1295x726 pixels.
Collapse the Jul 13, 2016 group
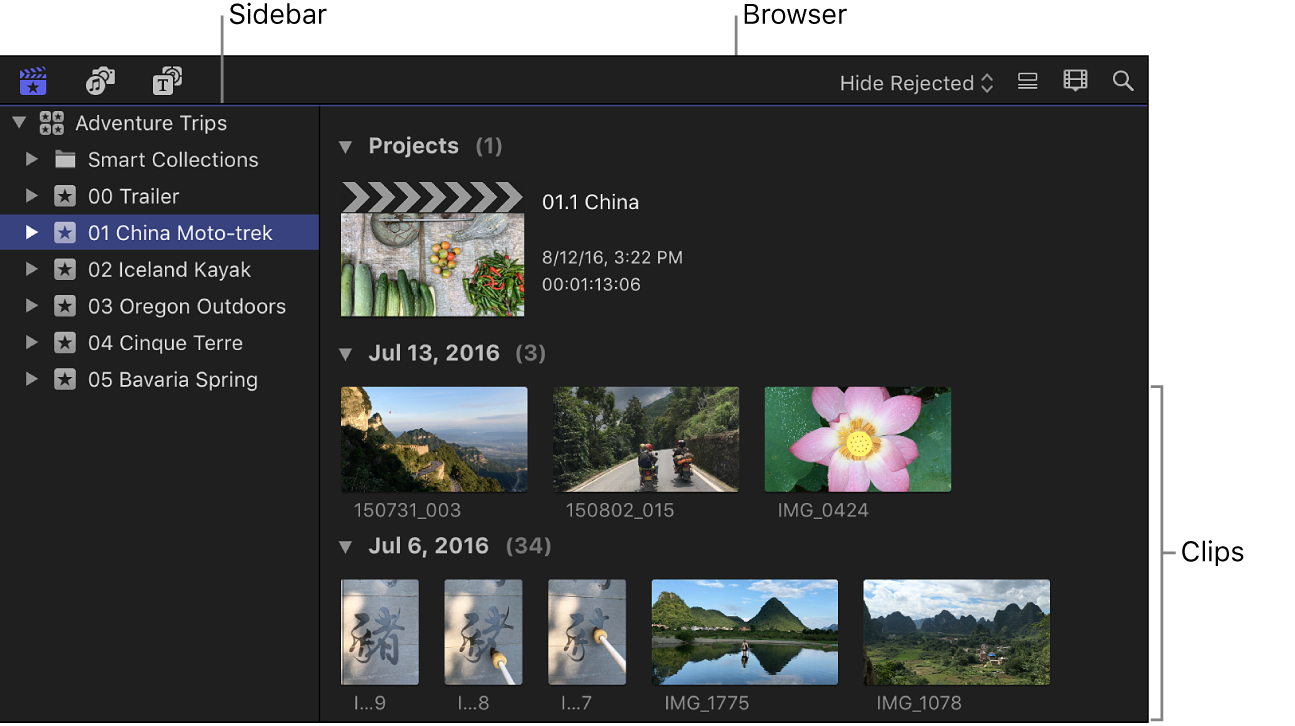pyautogui.click(x=345, y=353)
